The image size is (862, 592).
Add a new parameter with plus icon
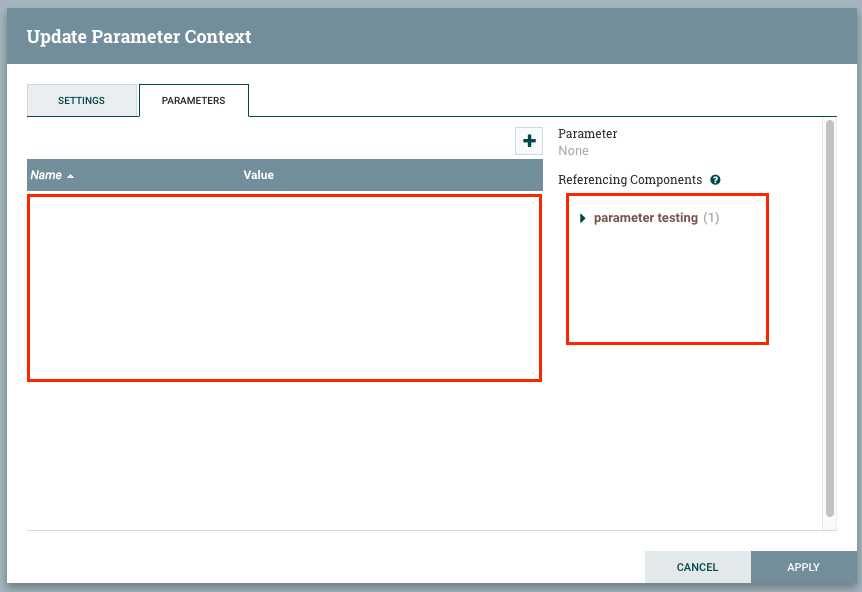point(529,141)
